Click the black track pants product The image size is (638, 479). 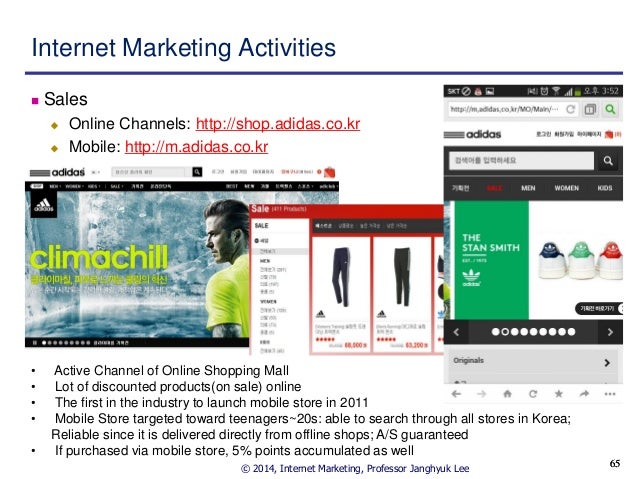pos(402,277)
